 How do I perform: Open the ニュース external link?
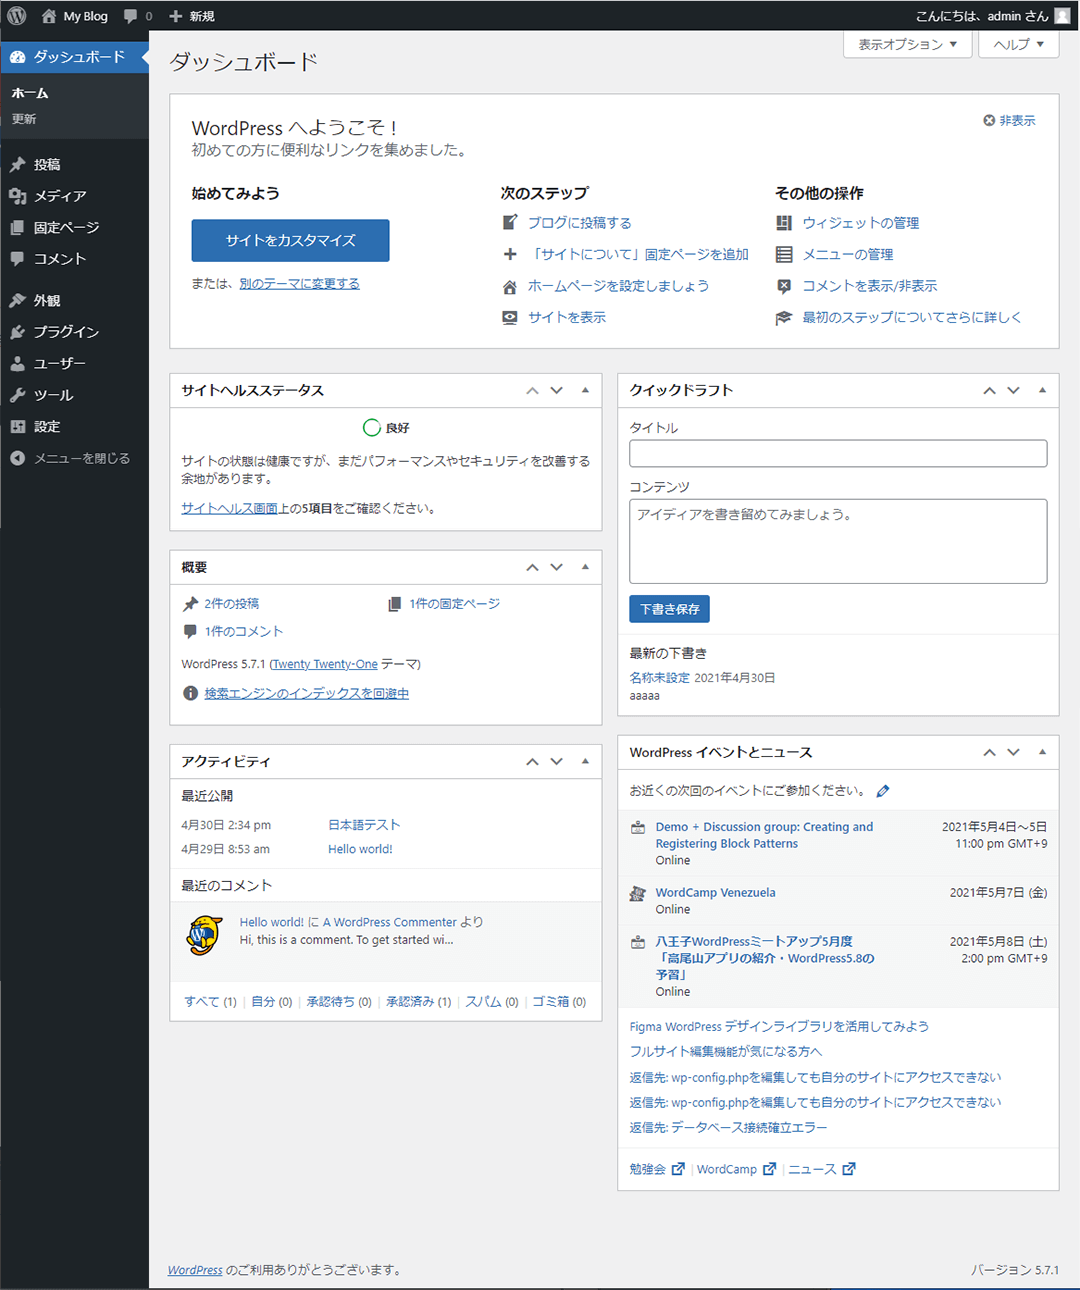pos(822,1169)
